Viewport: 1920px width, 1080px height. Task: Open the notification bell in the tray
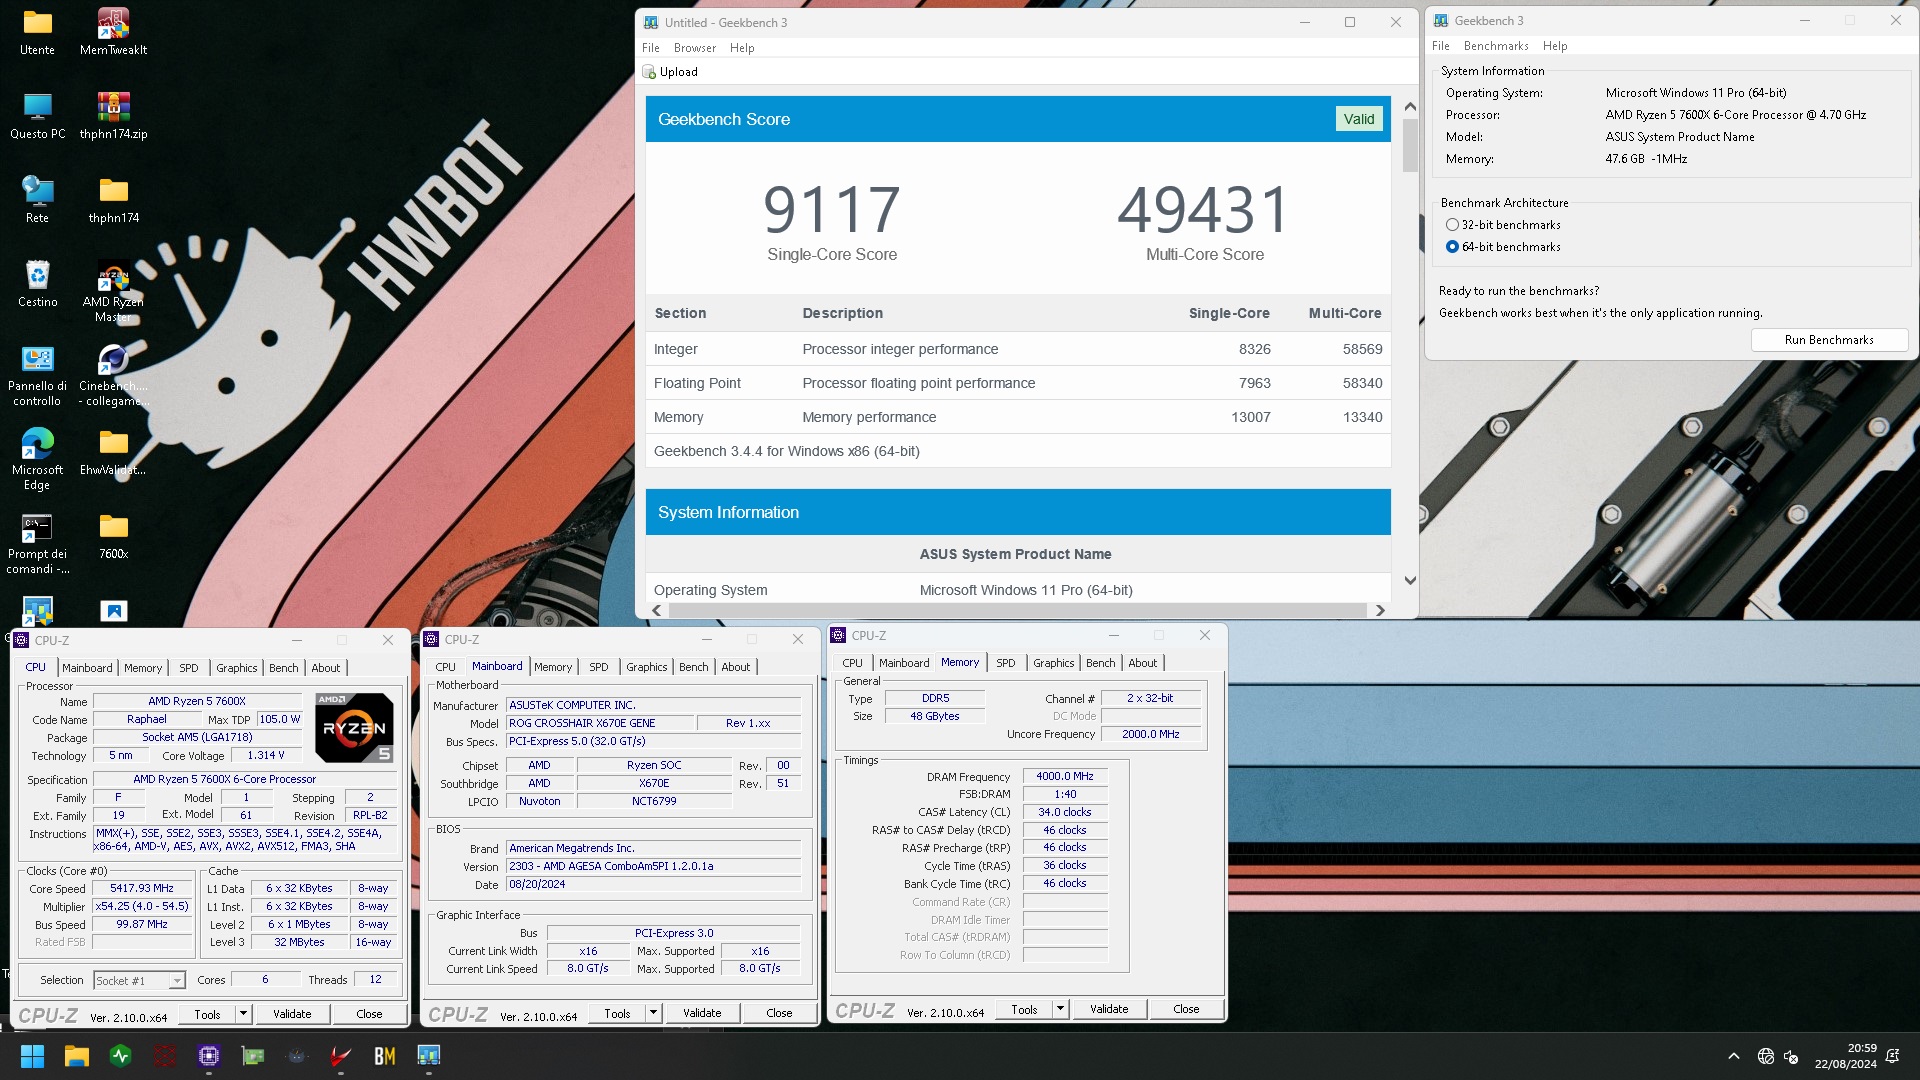[1892, 1056]
